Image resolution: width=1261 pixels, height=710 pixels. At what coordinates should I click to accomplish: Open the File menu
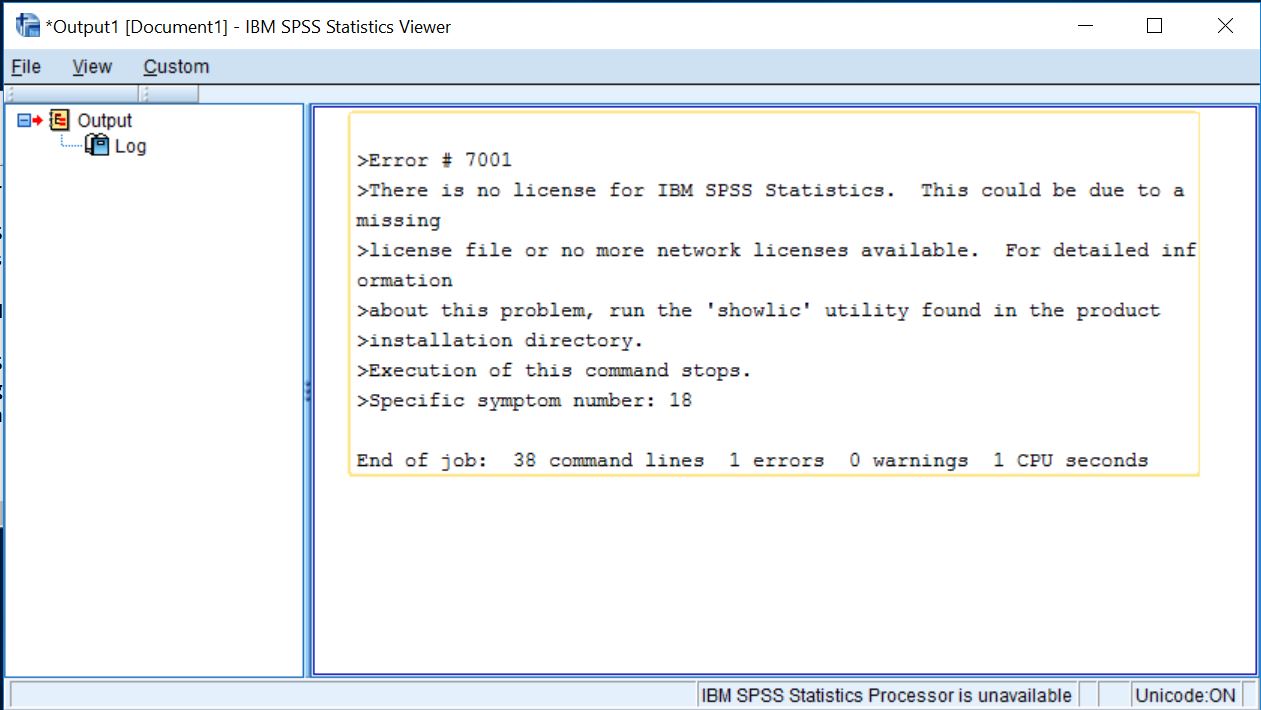pyautogui.click(x=26, y=67)
